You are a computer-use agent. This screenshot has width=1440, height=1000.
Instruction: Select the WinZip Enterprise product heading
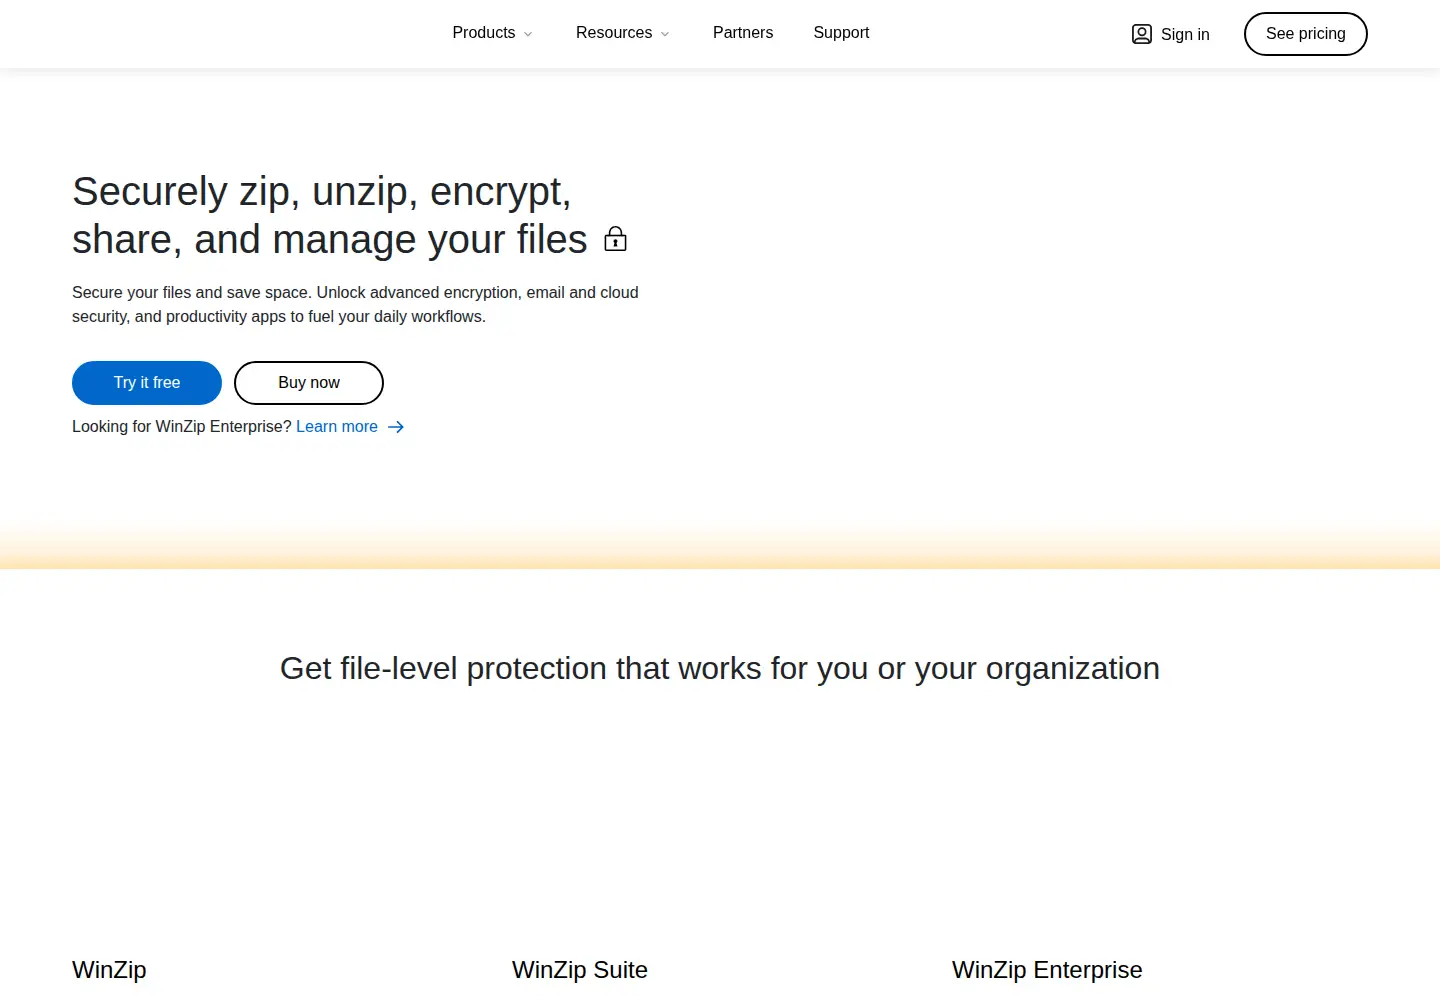1047,970
